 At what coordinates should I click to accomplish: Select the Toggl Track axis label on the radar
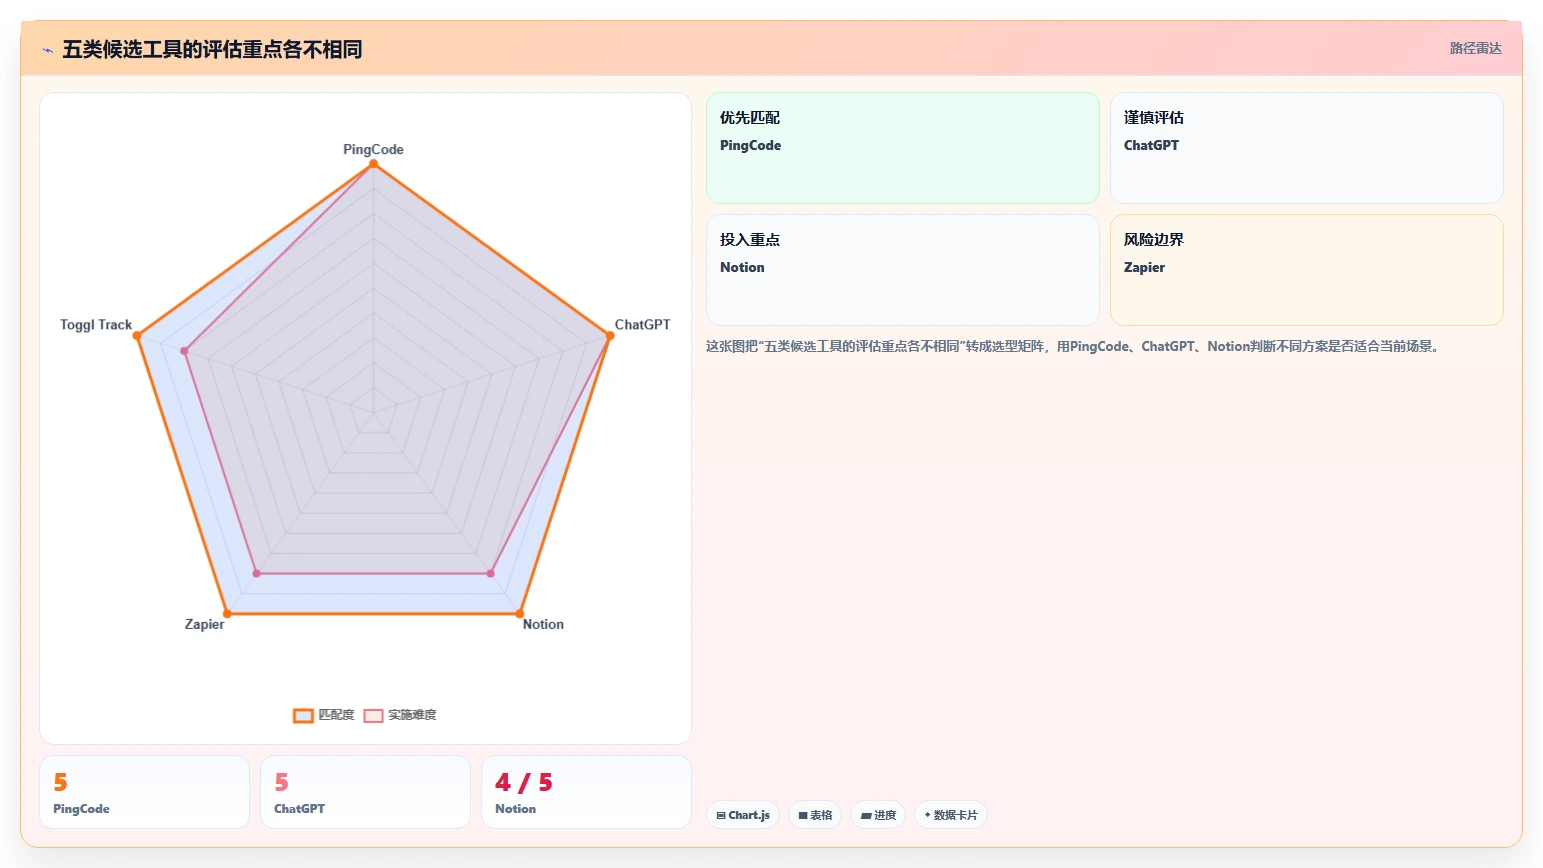96,324
